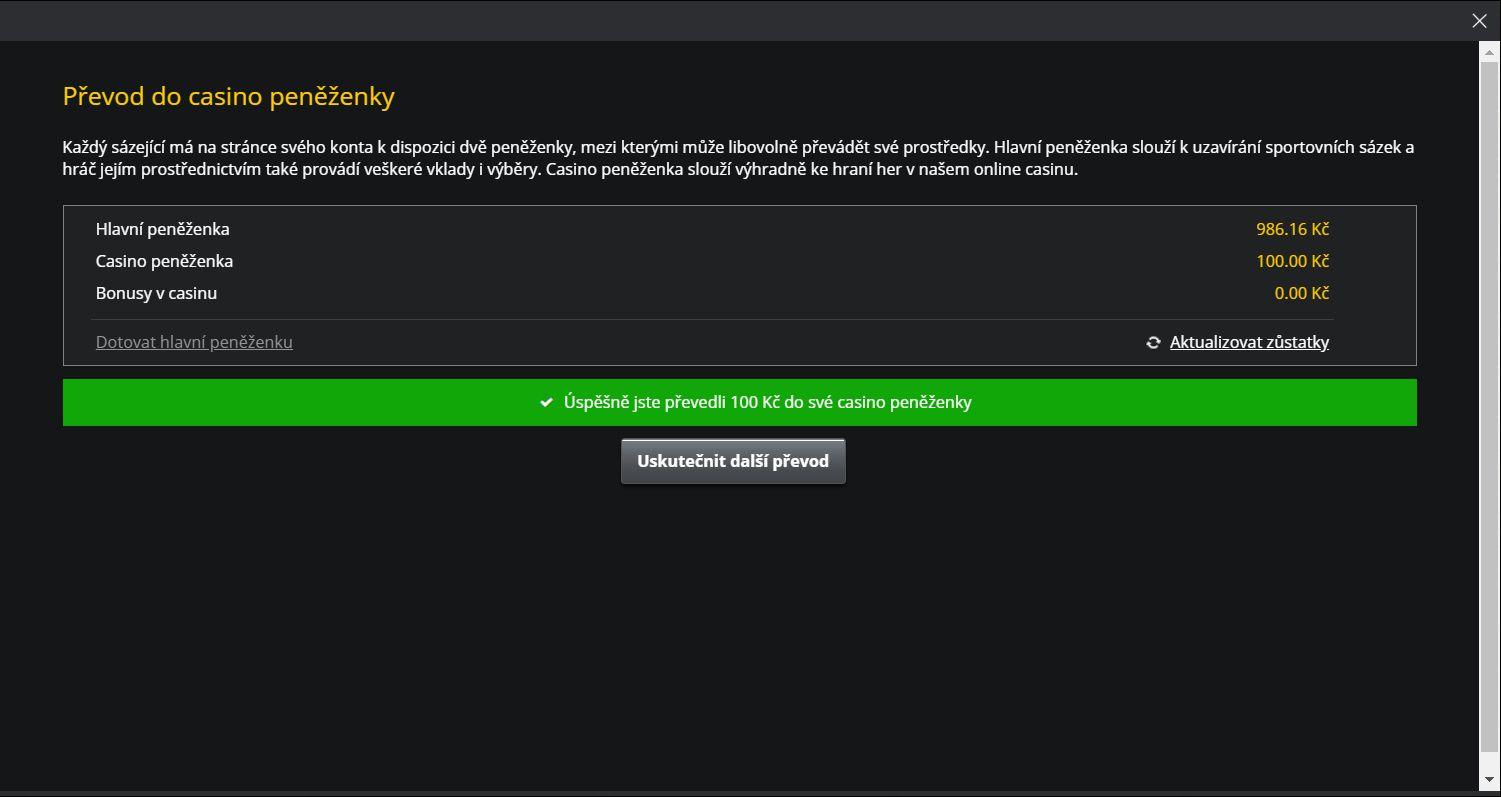Open the Dotovat hlavní peněženku link

coord(194,342)
